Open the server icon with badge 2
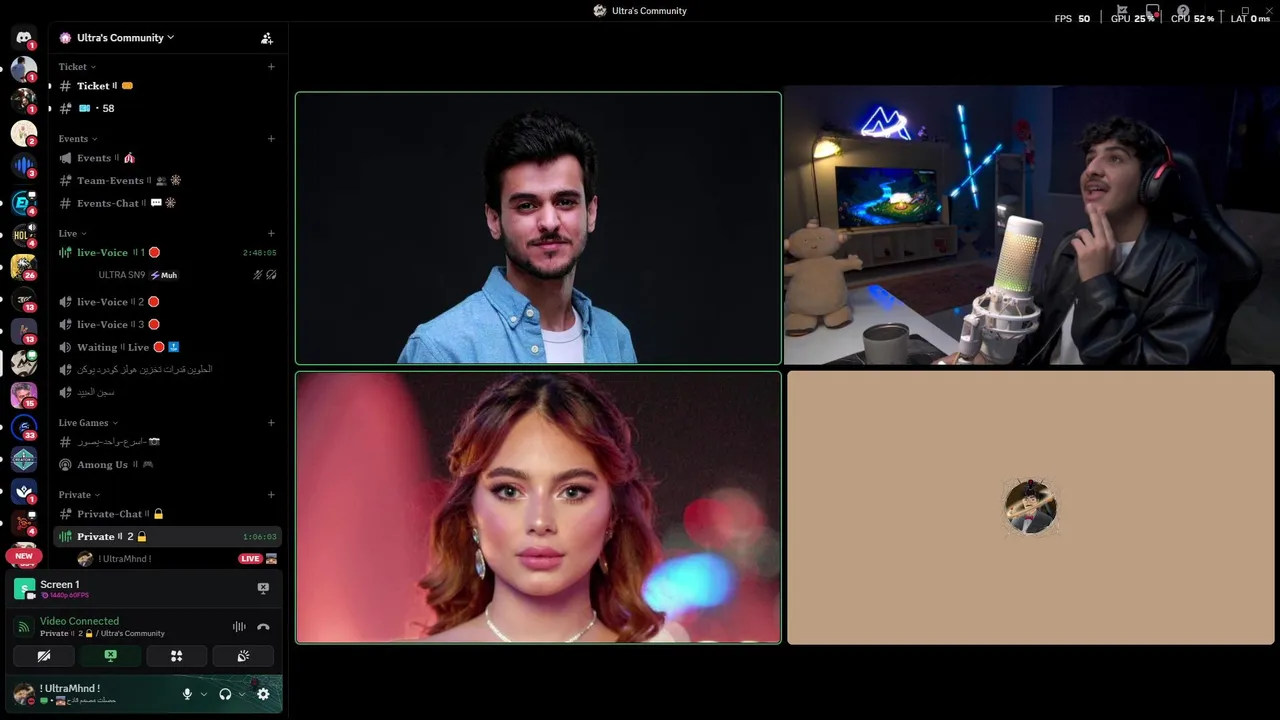The height and width of the screenshot is (720, 1280). pos(24,133)
